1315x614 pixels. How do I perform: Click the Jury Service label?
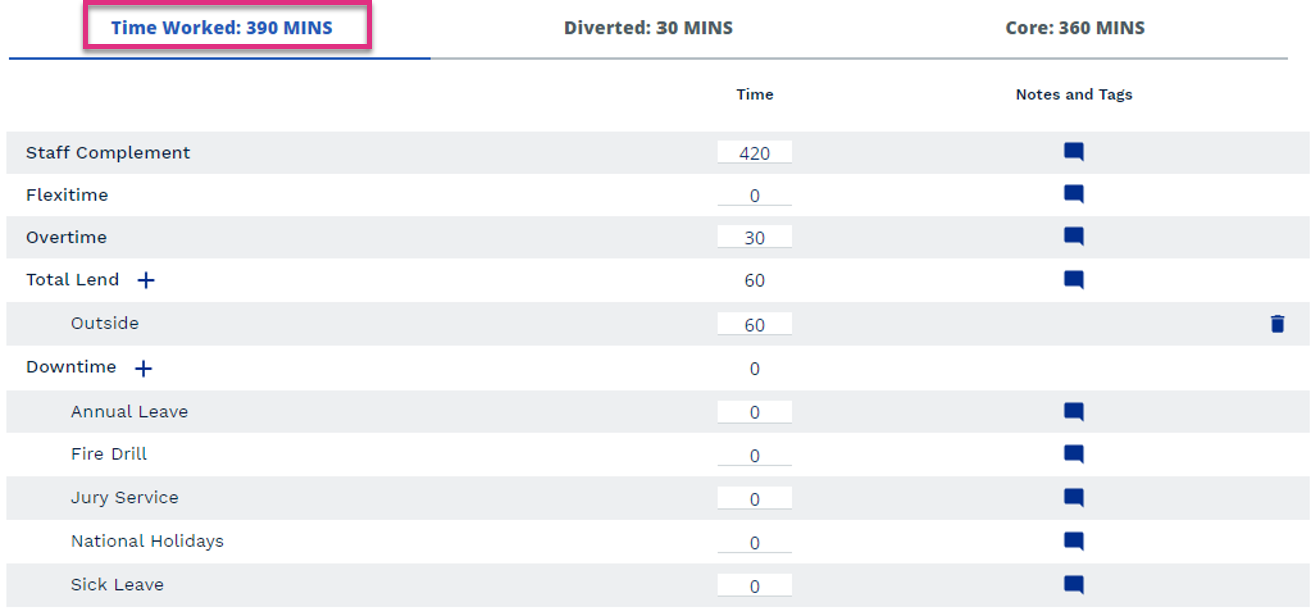125,497
